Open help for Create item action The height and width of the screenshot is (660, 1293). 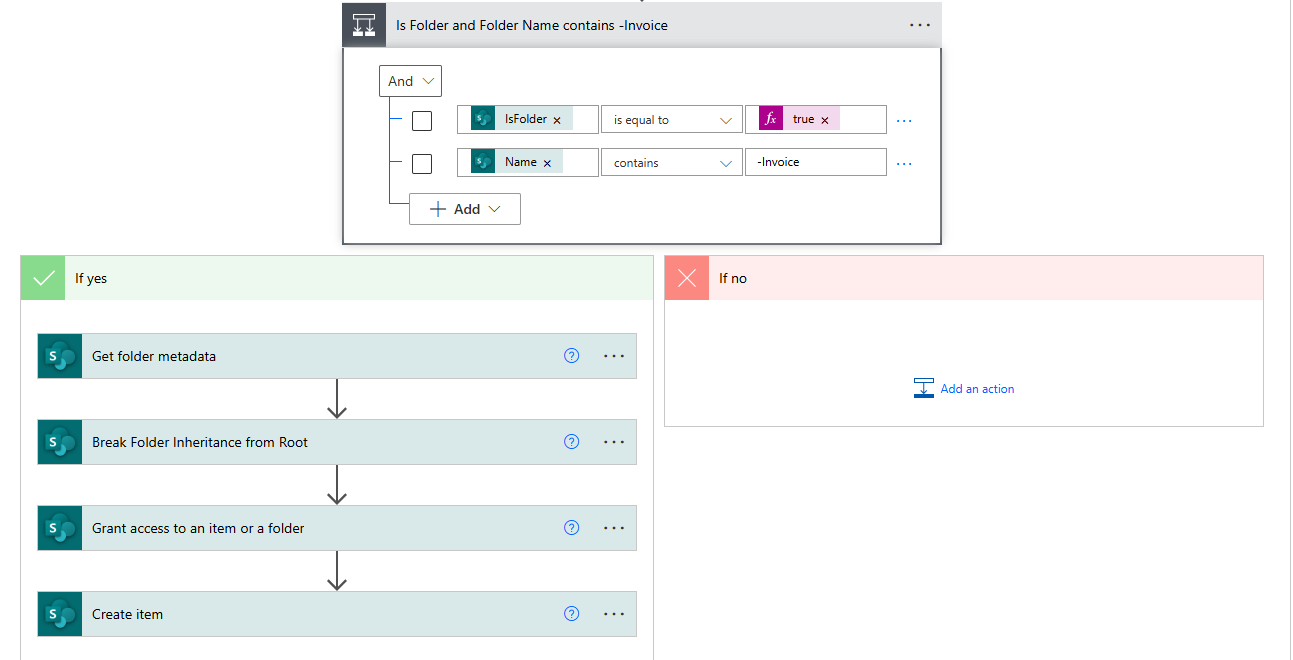pyautogui.click(x=572, y=614)
